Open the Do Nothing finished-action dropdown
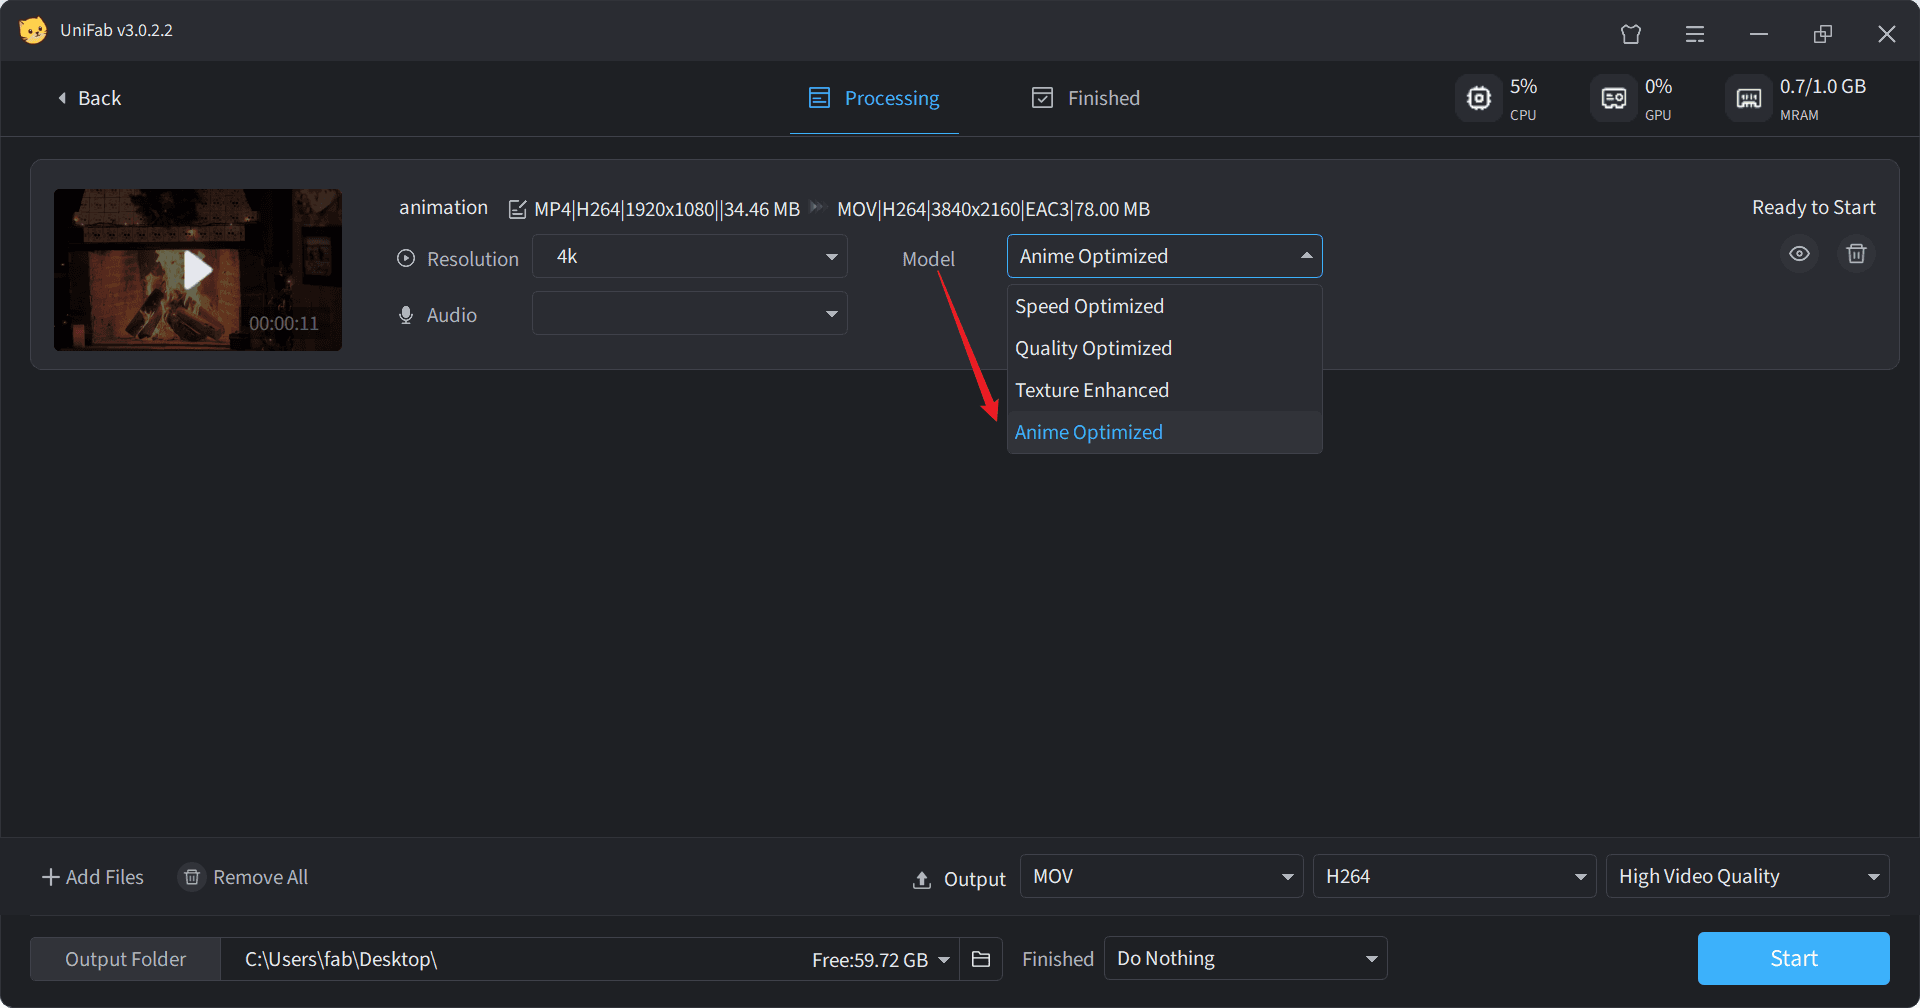 pos(1245,959)
